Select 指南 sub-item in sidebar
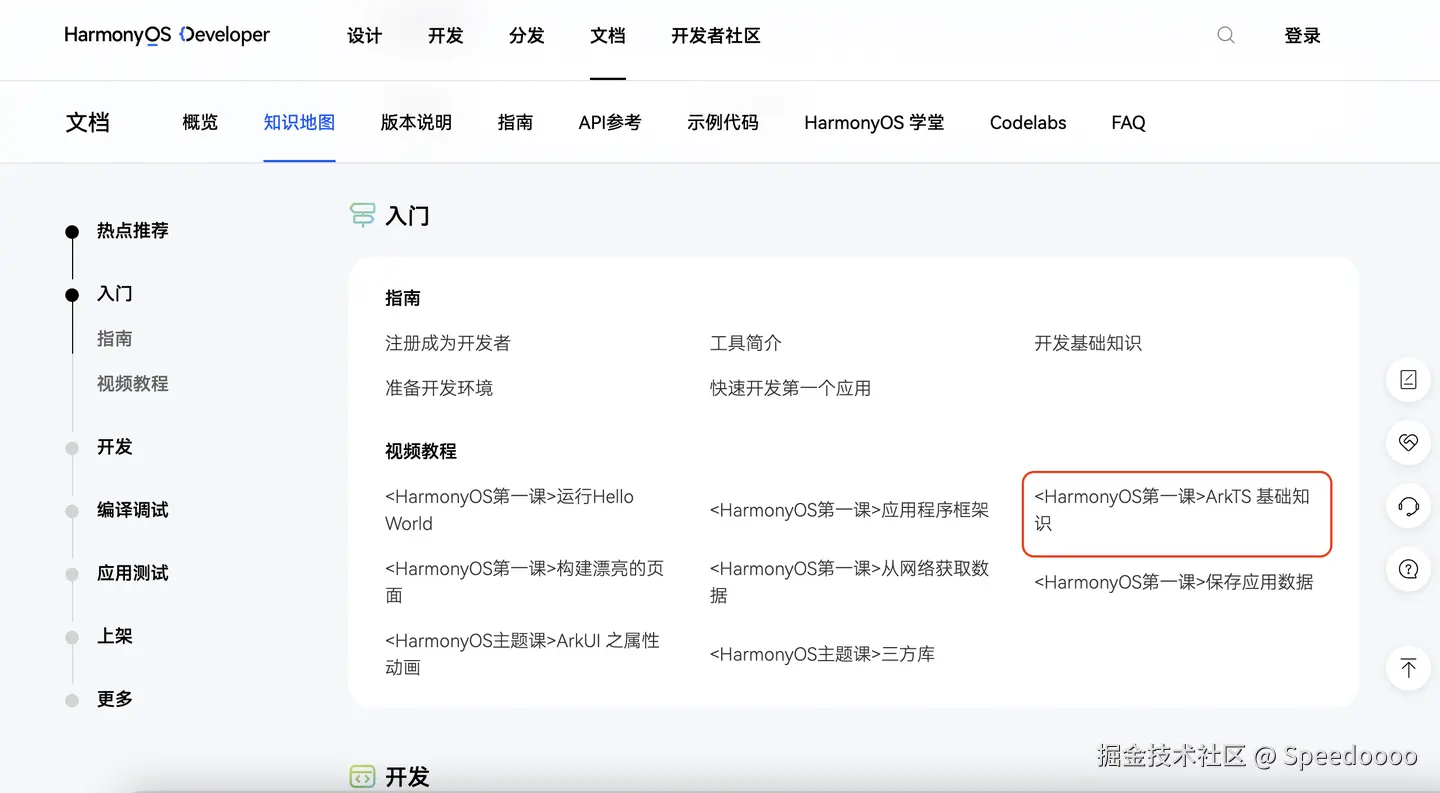This screenshot has width=1440, height=793. point(114,339)
